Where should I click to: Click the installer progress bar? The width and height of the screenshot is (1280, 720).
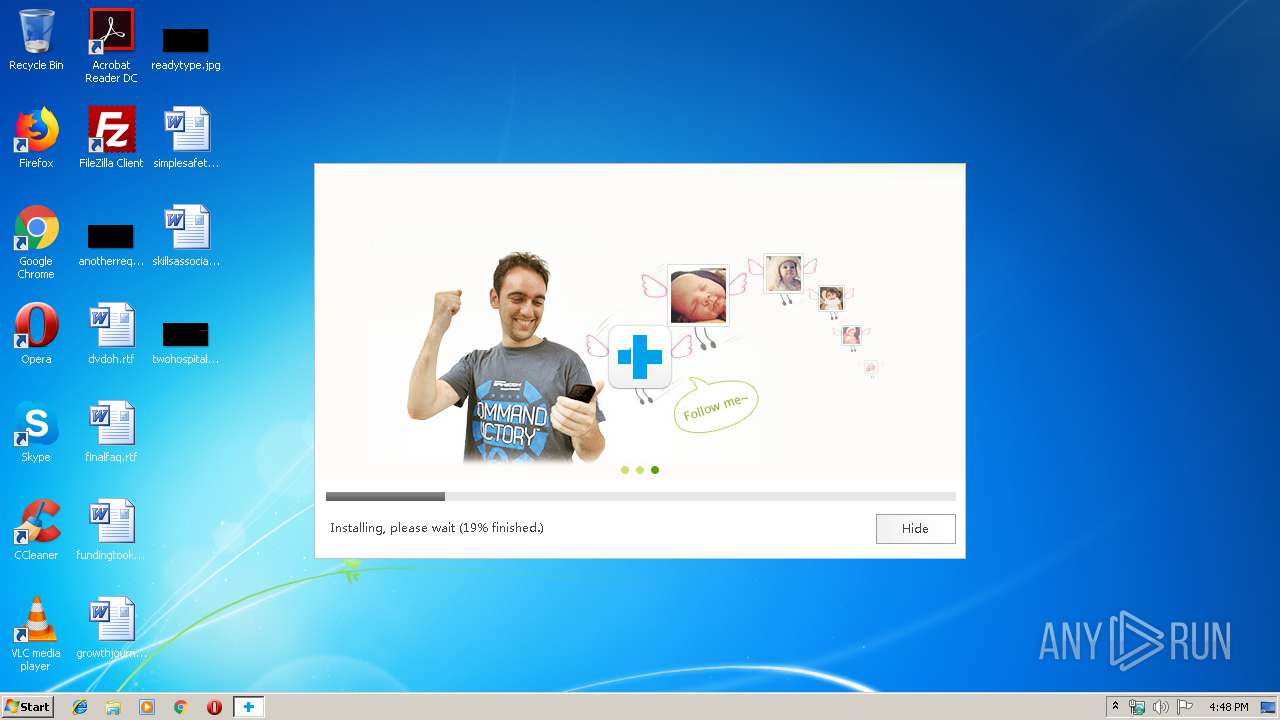pyautogui.click(x=640, y=496)
